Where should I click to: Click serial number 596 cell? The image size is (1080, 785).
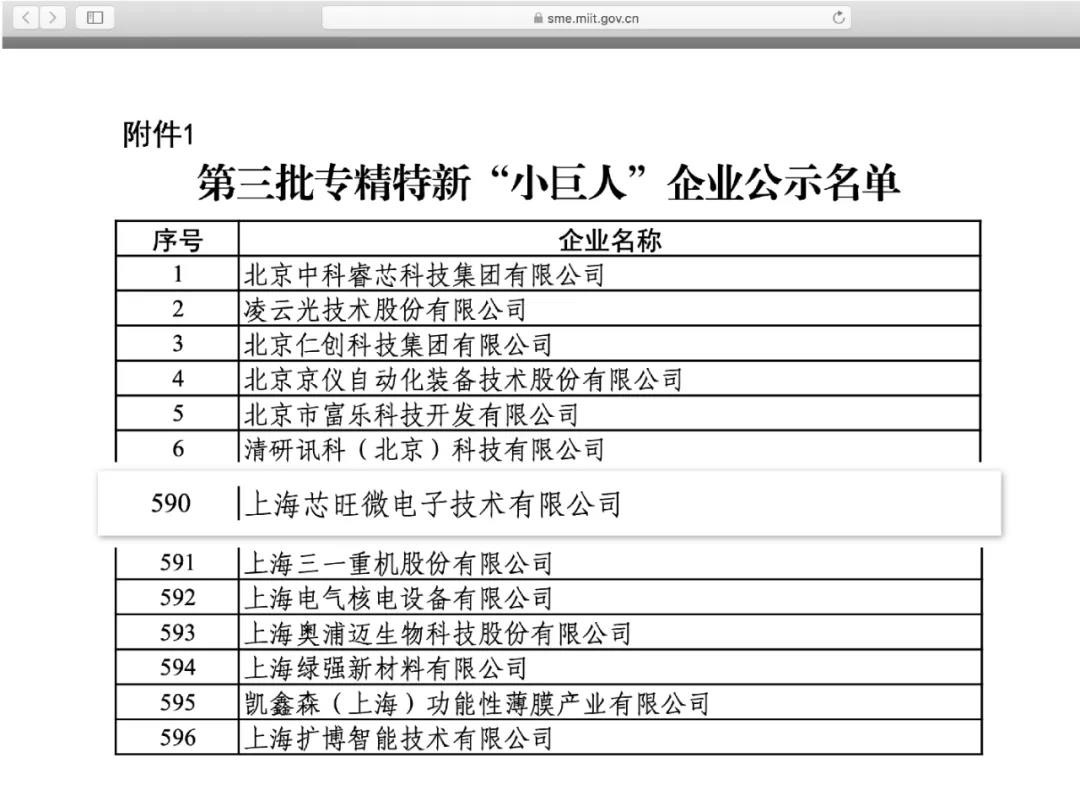(178, 737)
